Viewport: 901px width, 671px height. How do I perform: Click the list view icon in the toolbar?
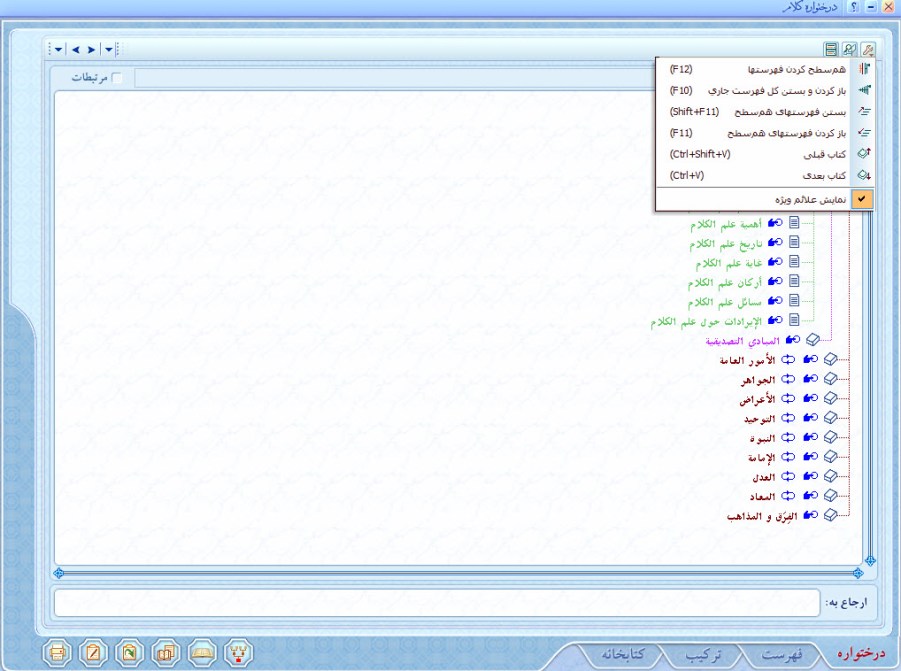831,49
